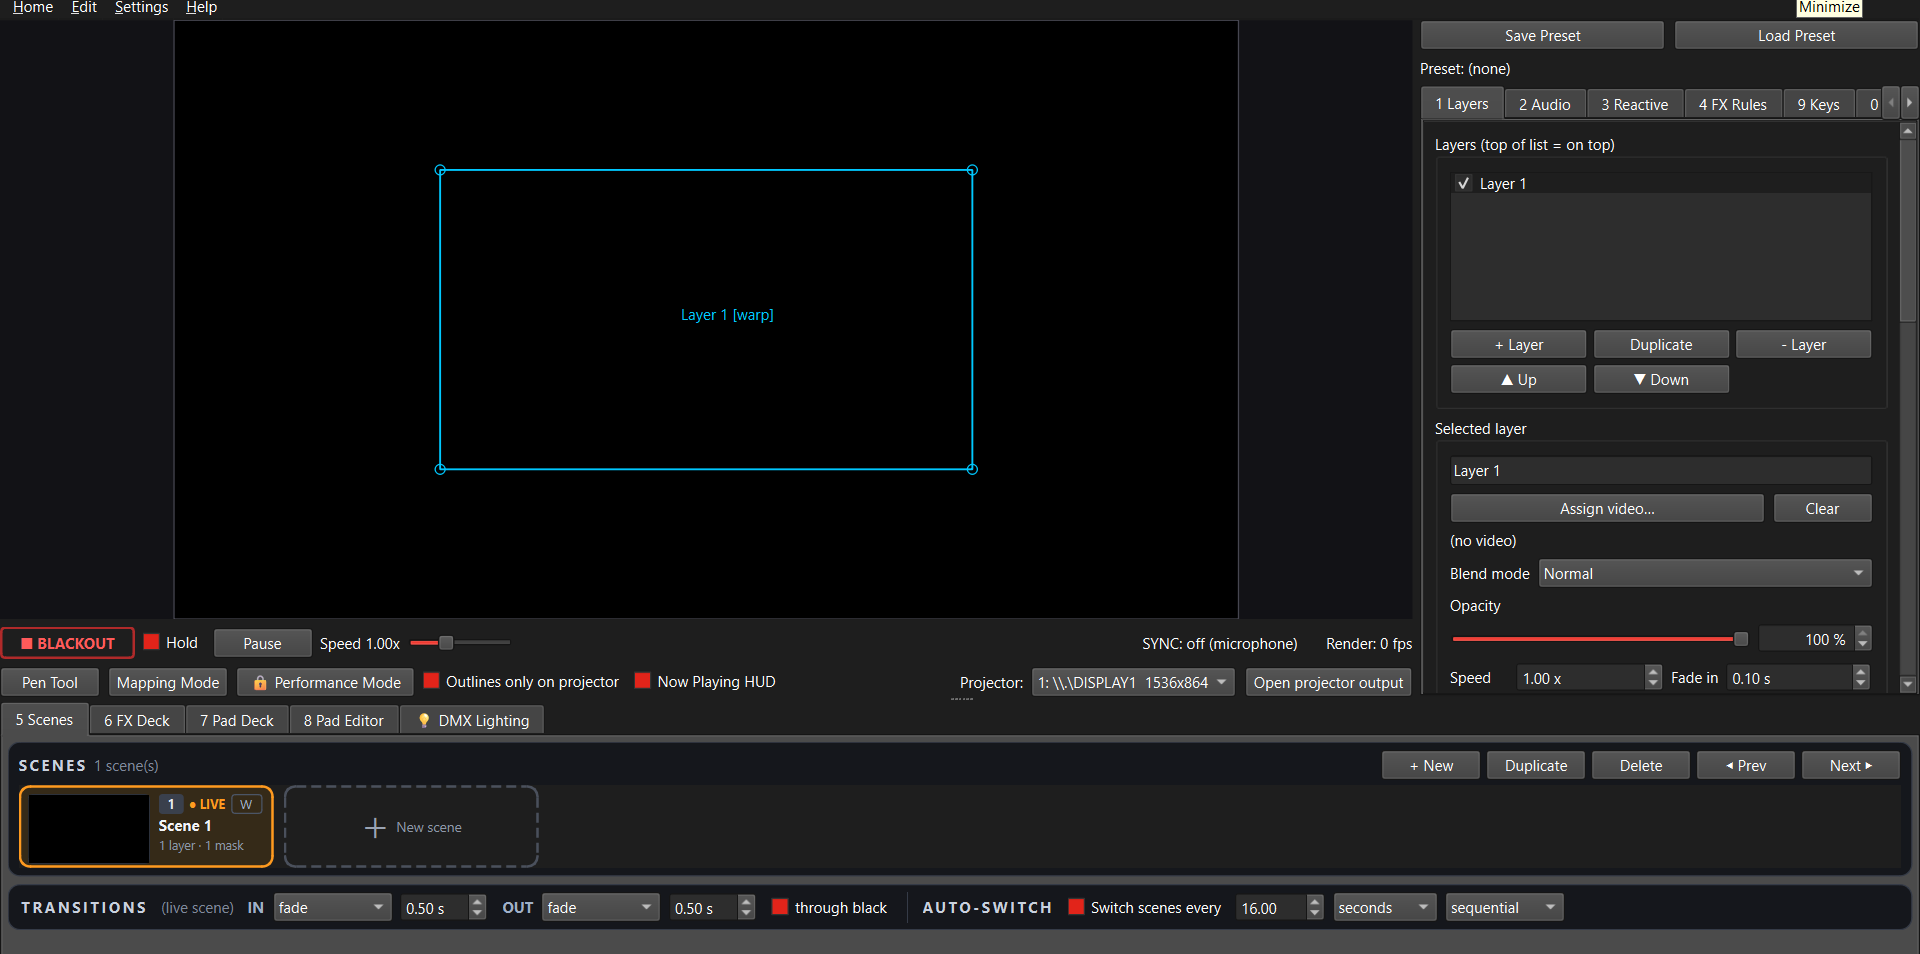The image size is (1920, 954).
Task: Click the right panel vertical scrollbar
Action: pos(1907,408)
